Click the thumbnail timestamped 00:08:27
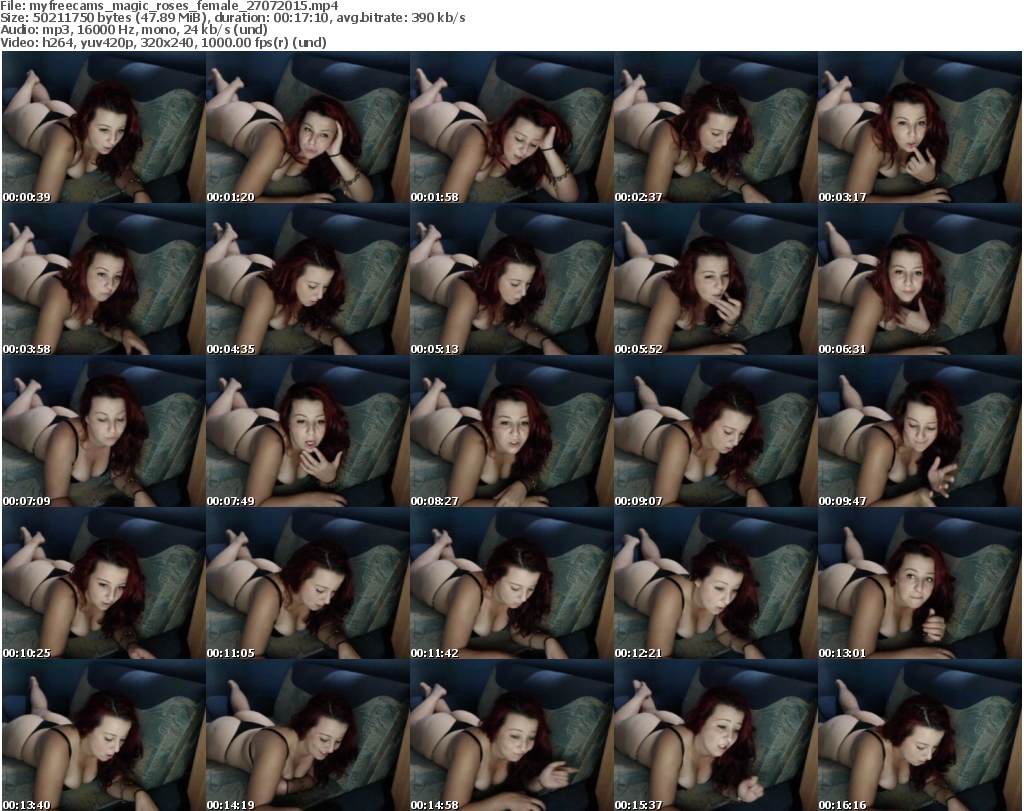The height and width of the screenshot is (811, 1024). [511, 432]
